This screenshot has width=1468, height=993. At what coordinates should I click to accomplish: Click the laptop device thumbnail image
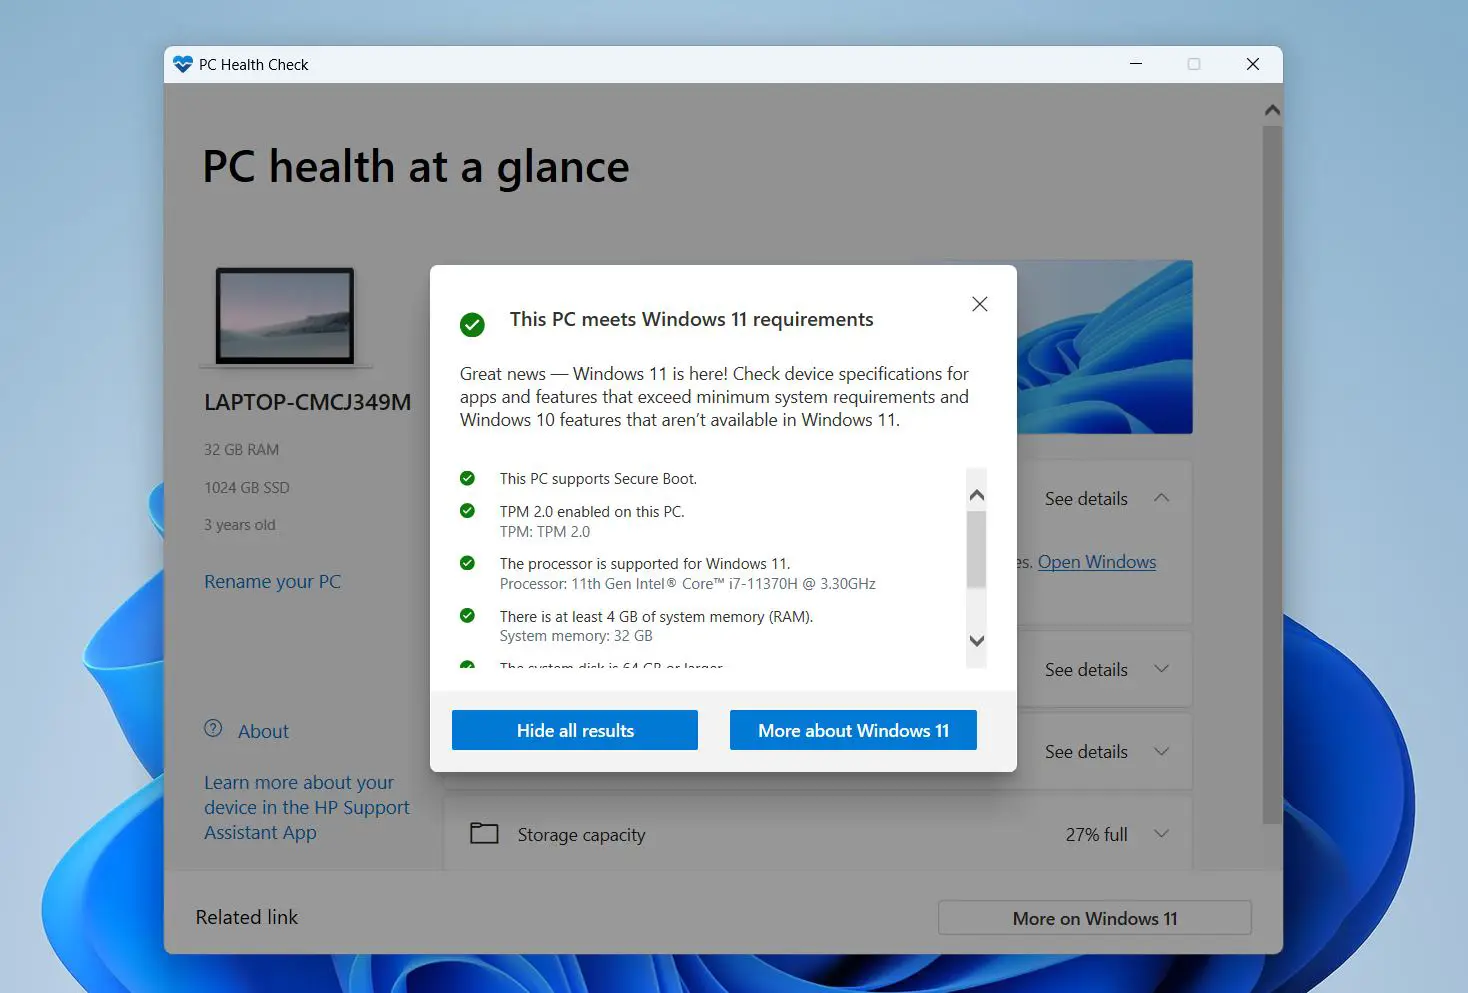tap(284, 316)
